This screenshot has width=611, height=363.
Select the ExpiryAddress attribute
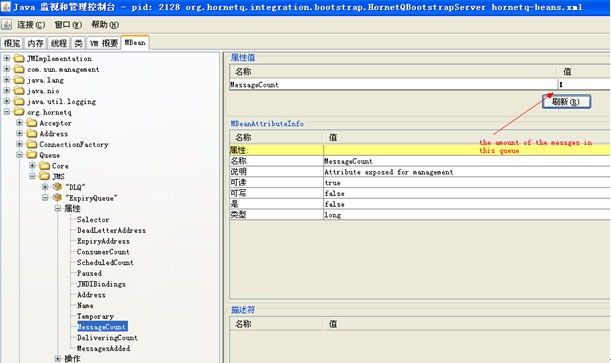(103, 241)
